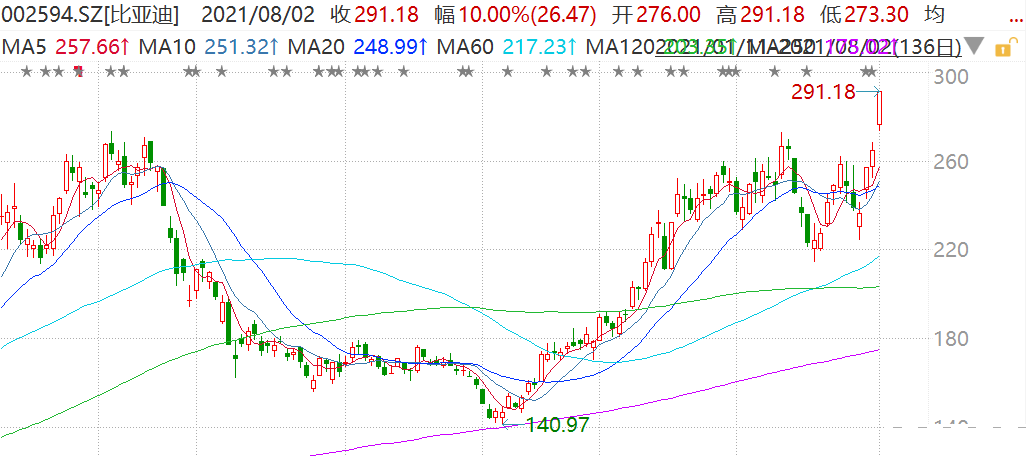Select the MA20 248.99 indicator label
Viewport: 1026px width, 456px height.
(360, 47)
